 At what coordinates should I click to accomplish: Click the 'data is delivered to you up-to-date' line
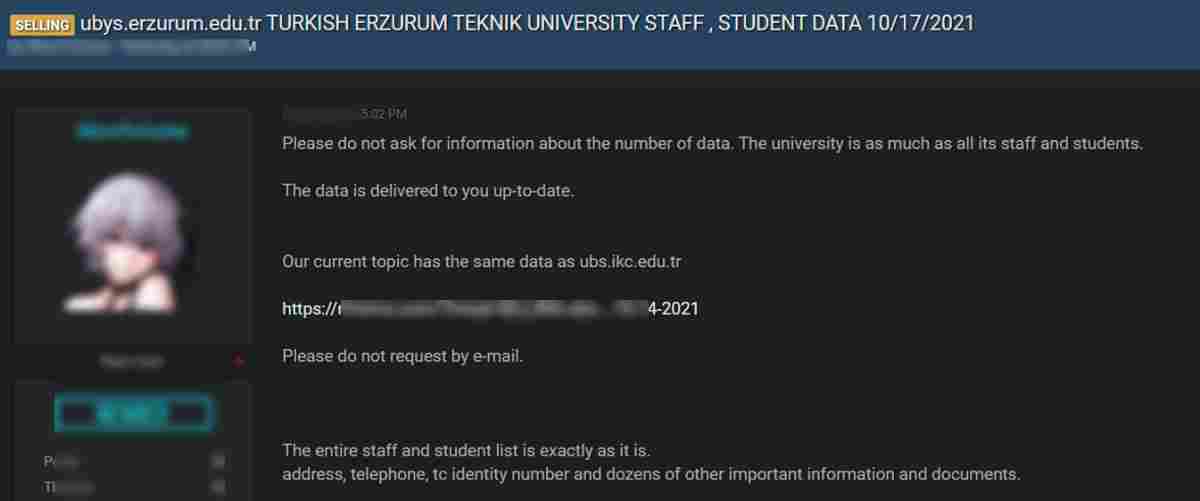[428, 191]
